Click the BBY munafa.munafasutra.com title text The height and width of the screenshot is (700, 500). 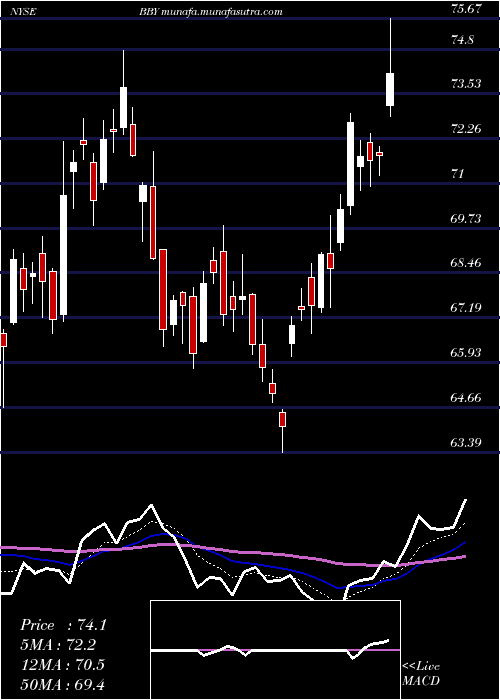click(x=210, y=12)
